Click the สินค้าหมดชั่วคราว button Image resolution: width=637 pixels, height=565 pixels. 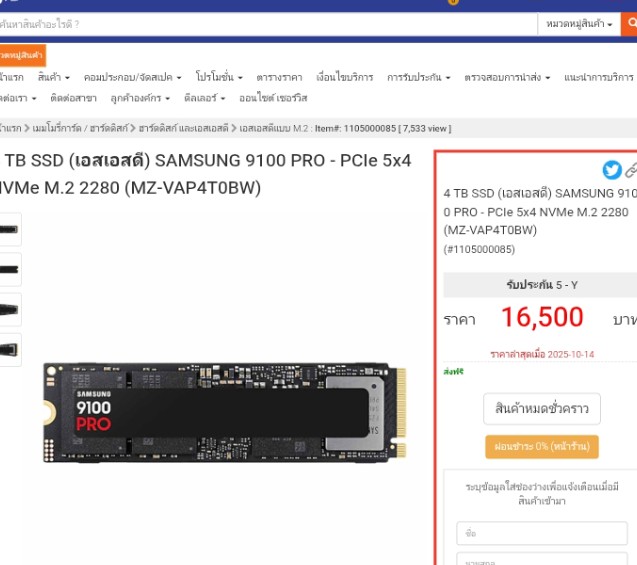click(542, 409)
